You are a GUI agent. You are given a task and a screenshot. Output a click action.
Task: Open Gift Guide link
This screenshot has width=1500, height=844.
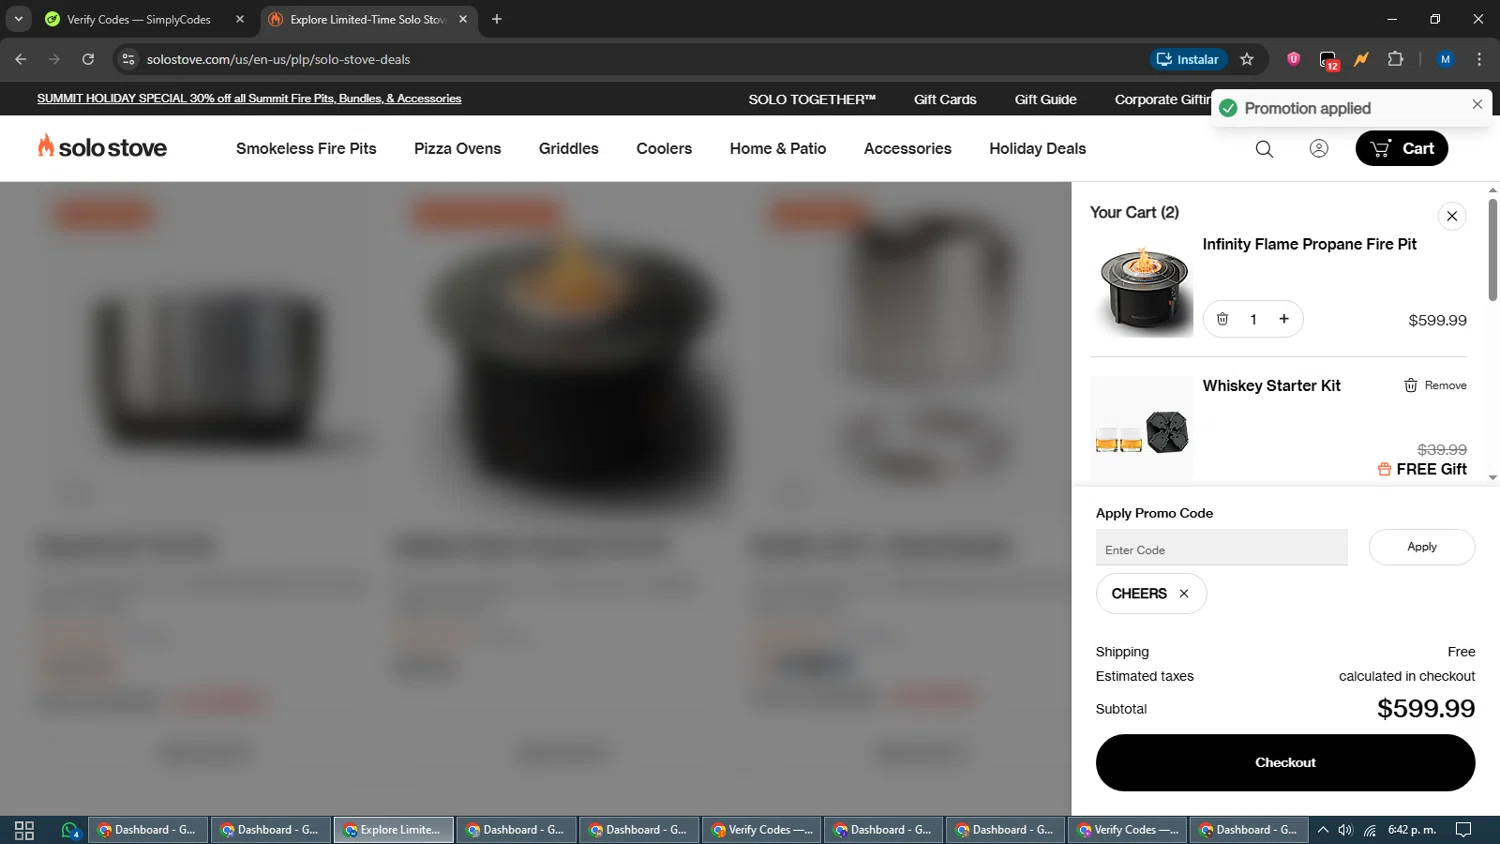coord(1045,100)
